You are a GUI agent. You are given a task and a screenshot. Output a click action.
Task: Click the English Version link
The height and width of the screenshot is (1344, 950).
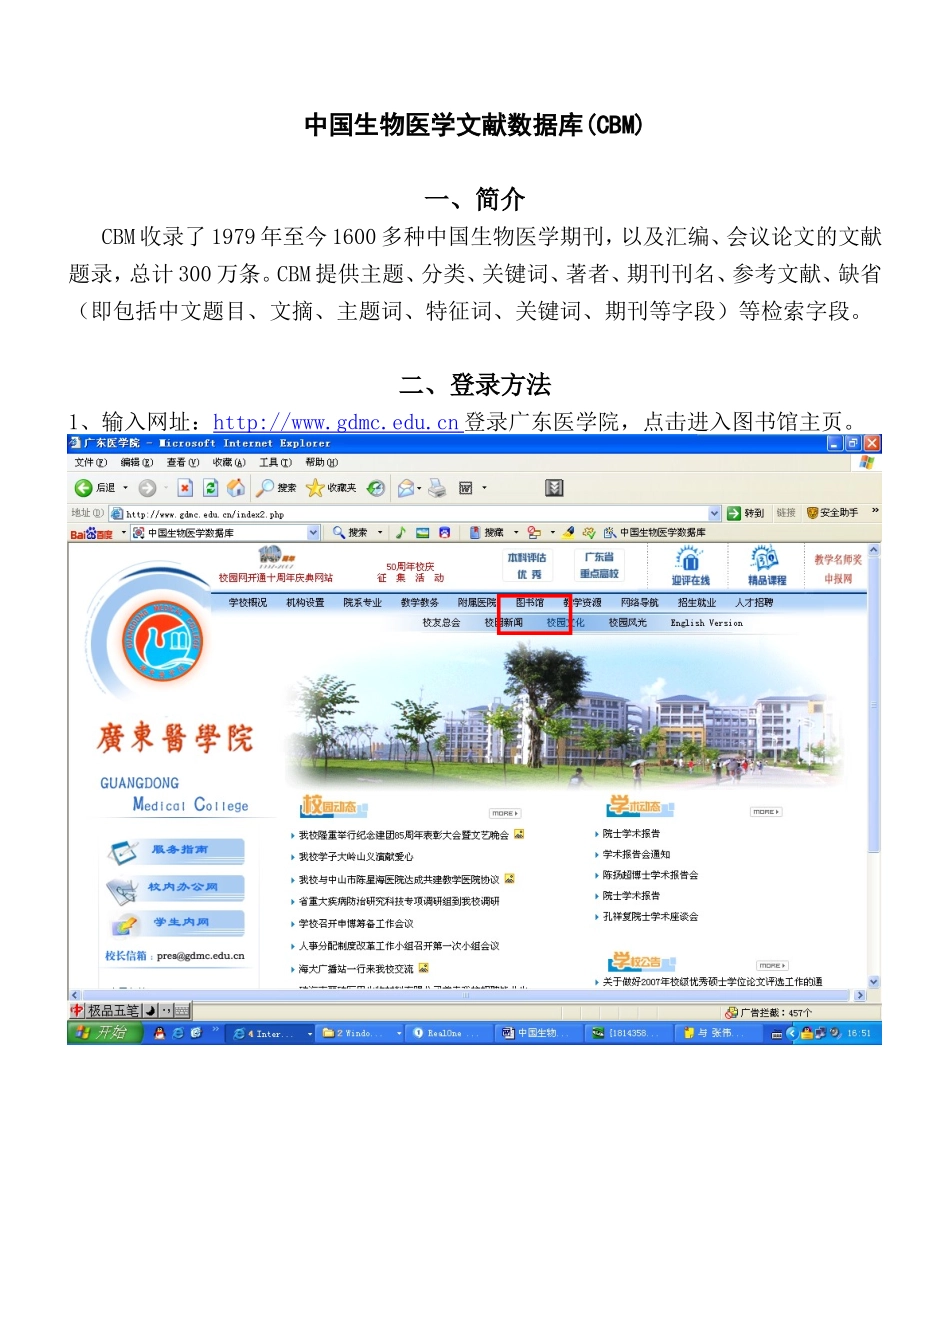point(707,623)
